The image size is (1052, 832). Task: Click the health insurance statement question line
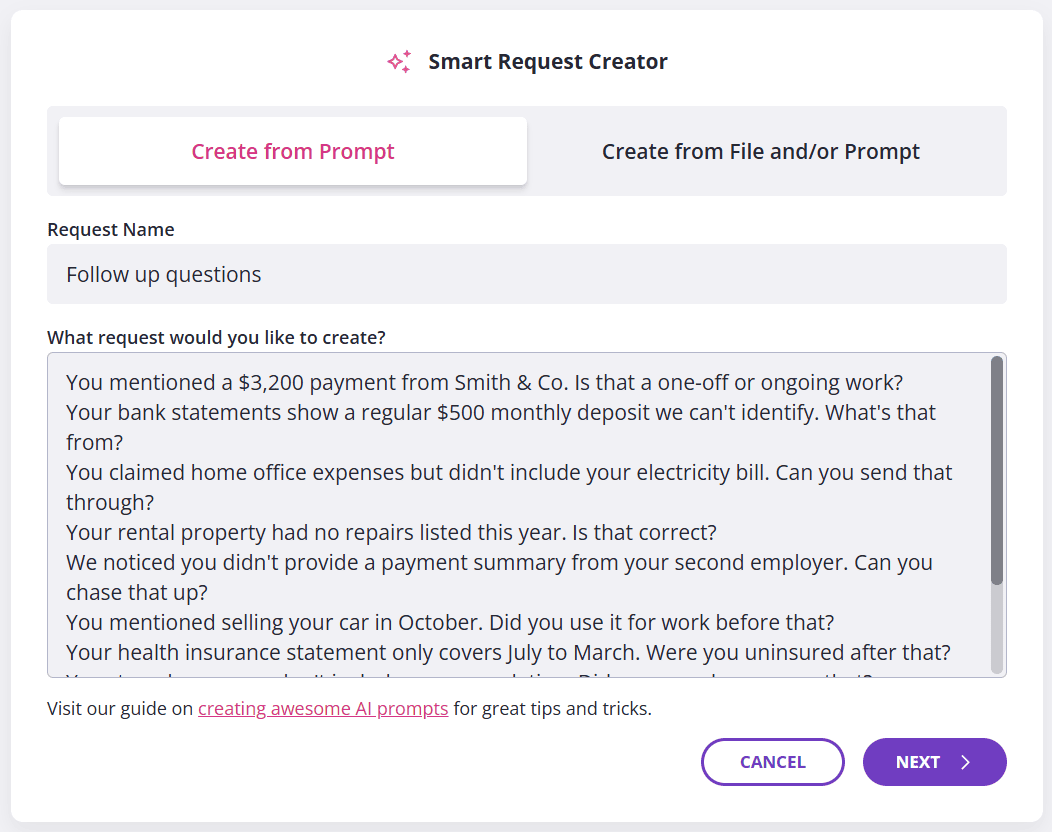point(508,652)
